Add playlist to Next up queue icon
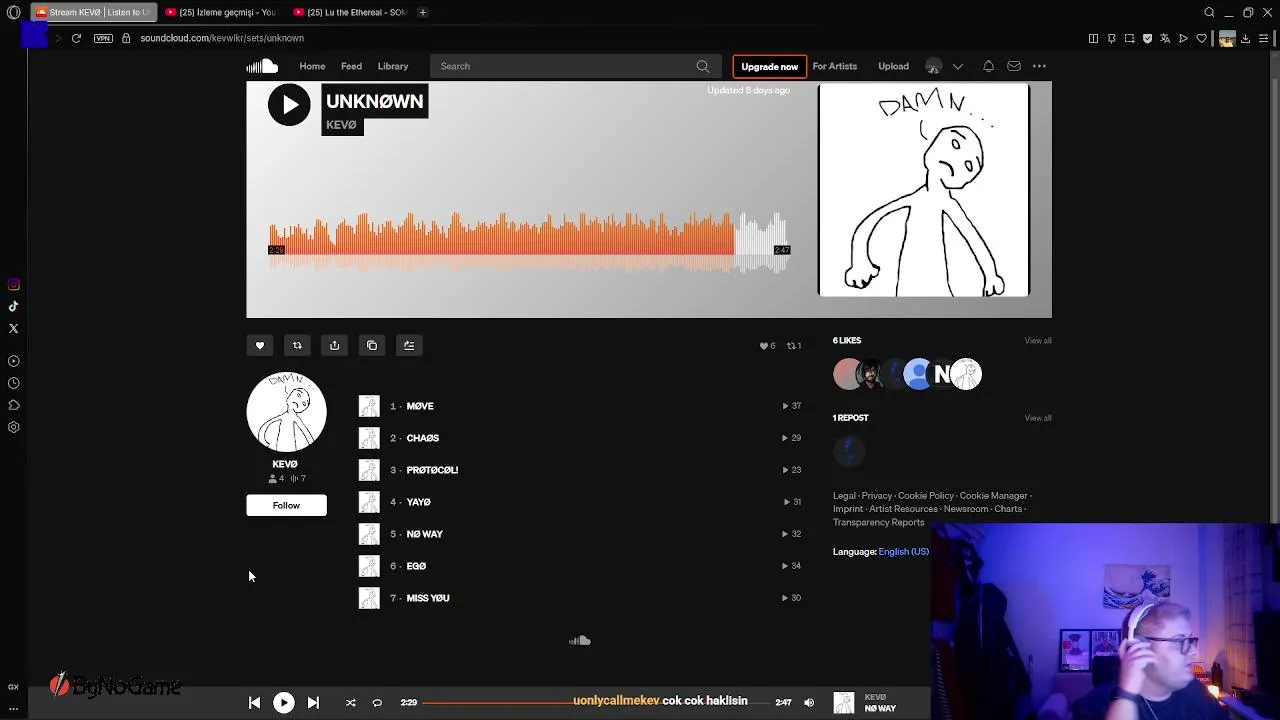Viewport: 1280px width, 720px height. 409,346
